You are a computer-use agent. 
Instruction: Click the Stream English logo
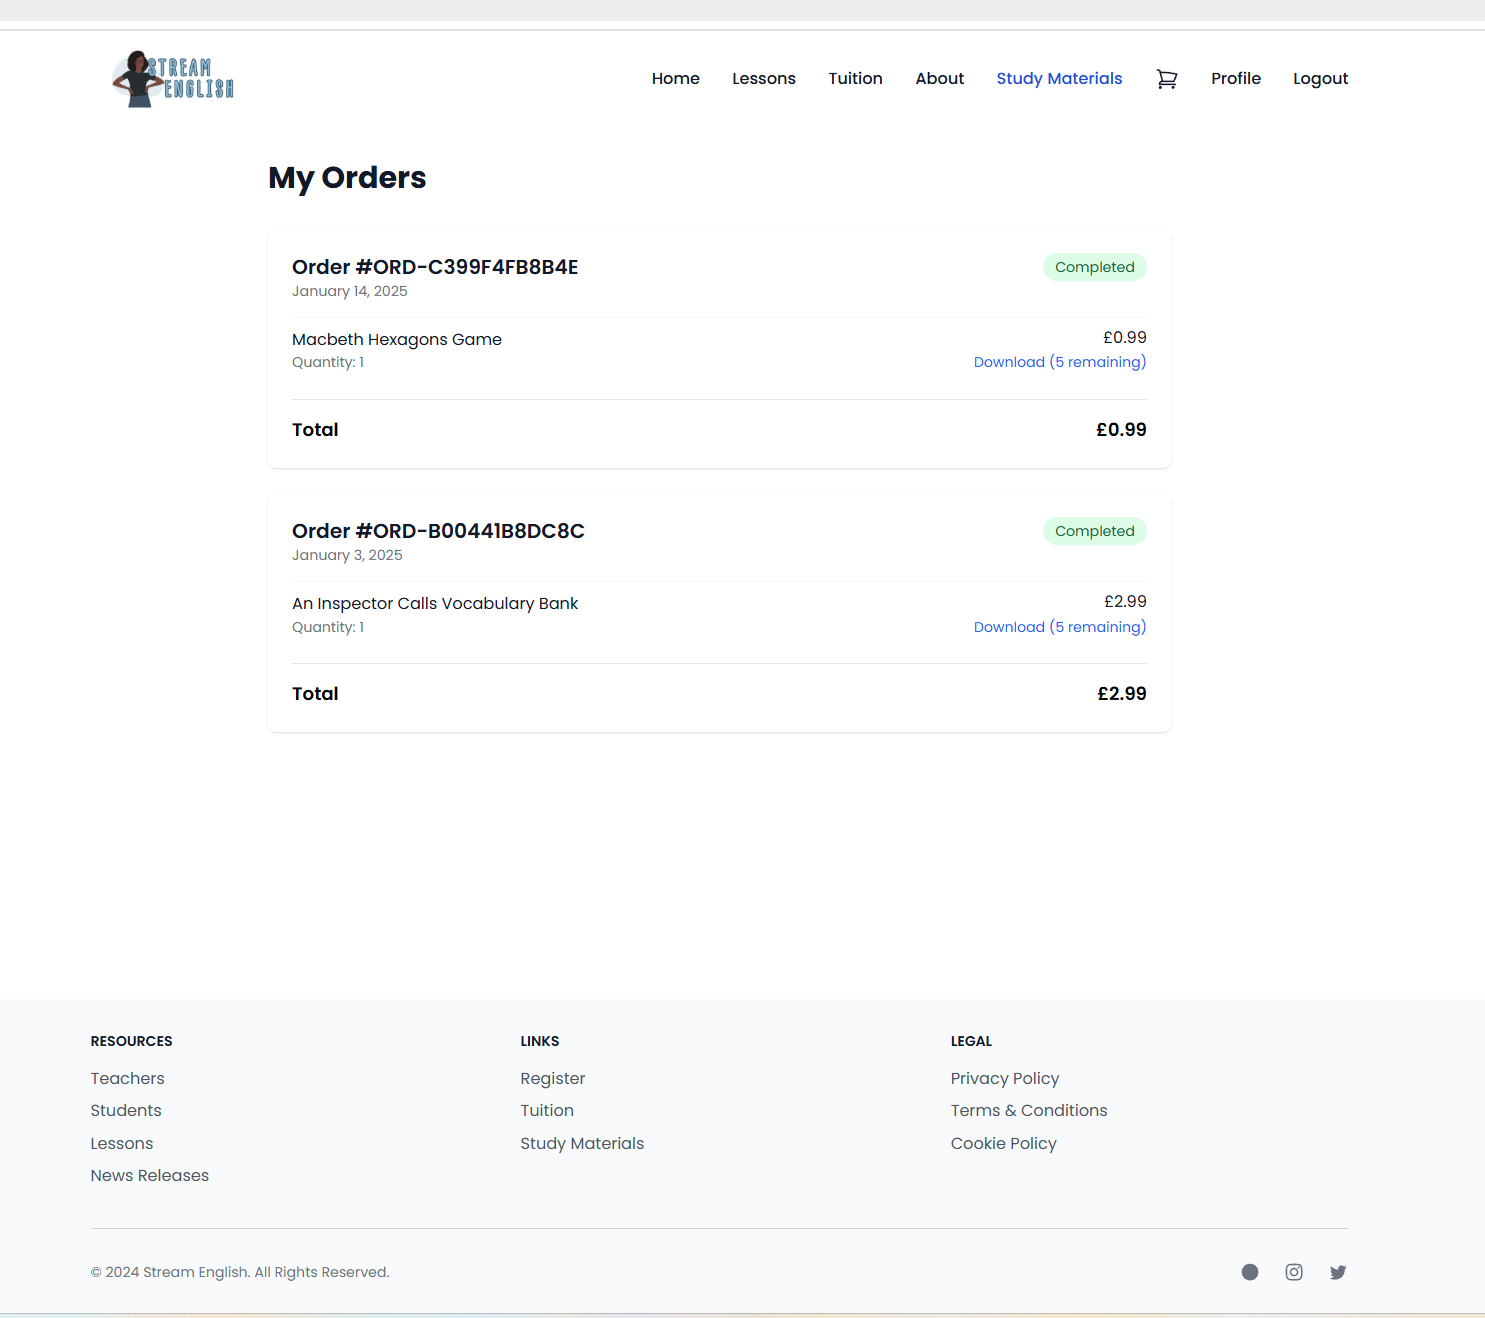click(173, 79)
